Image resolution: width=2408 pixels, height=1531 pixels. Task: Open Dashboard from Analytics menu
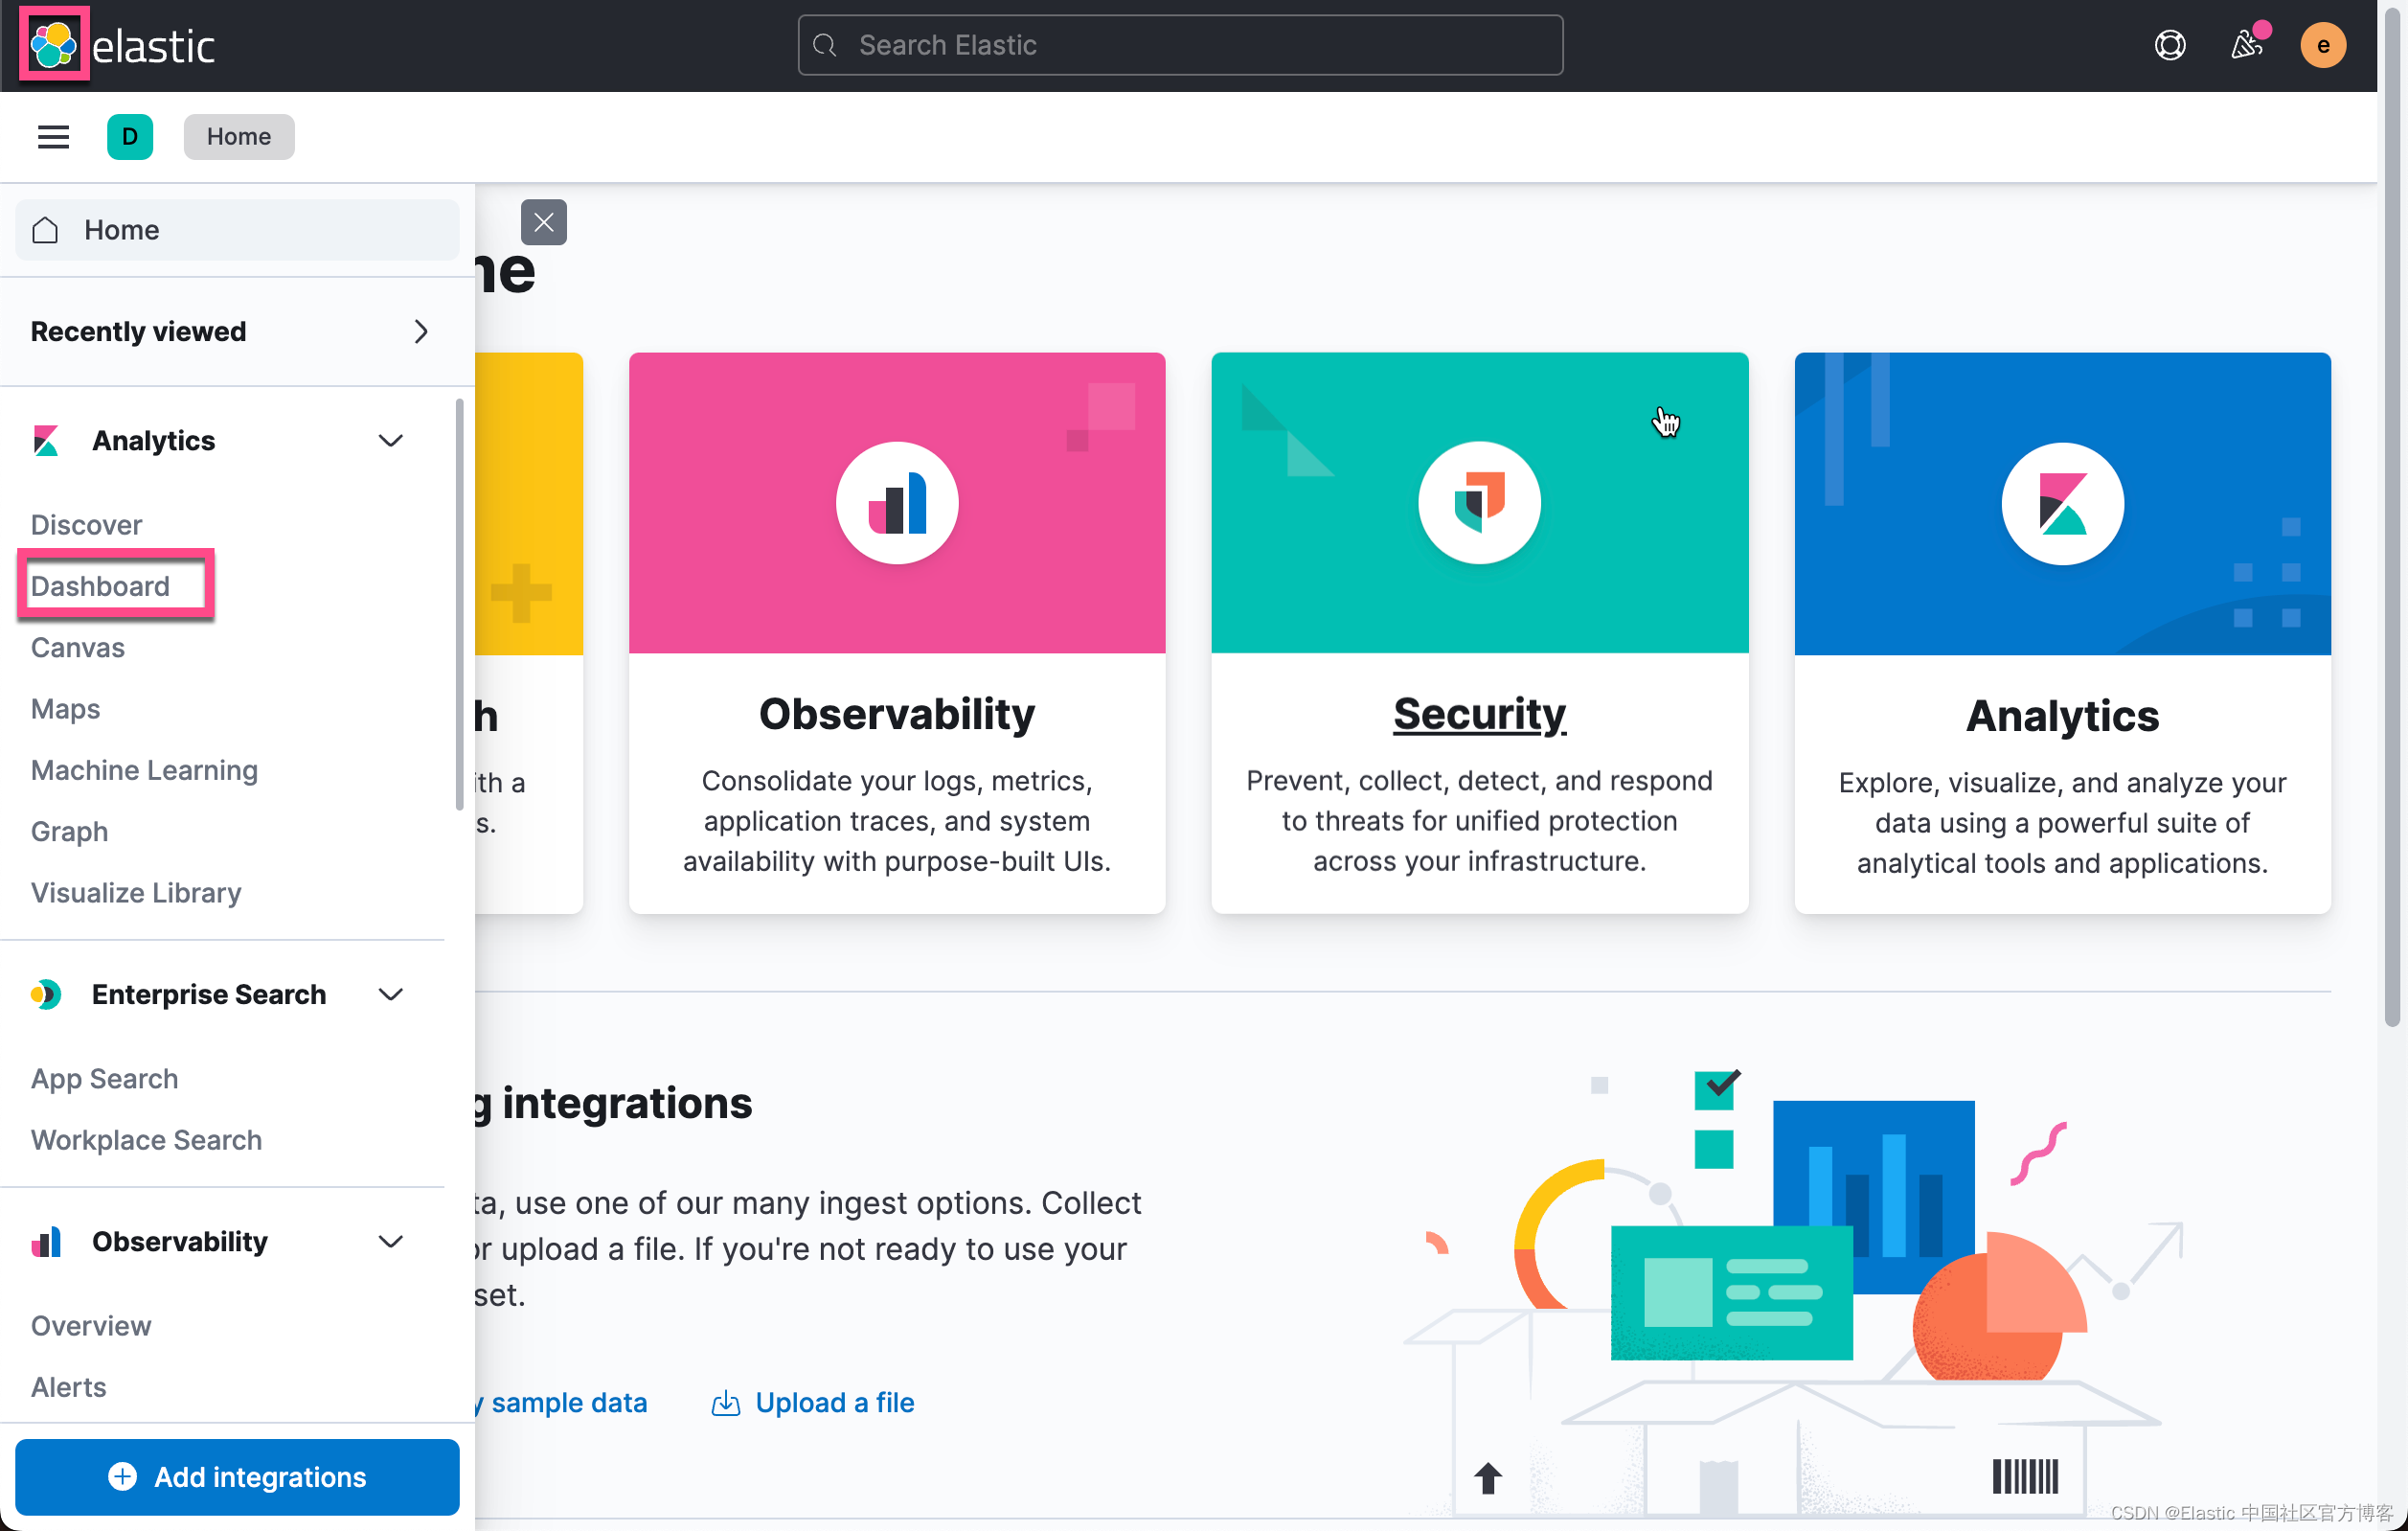point(100,586)
